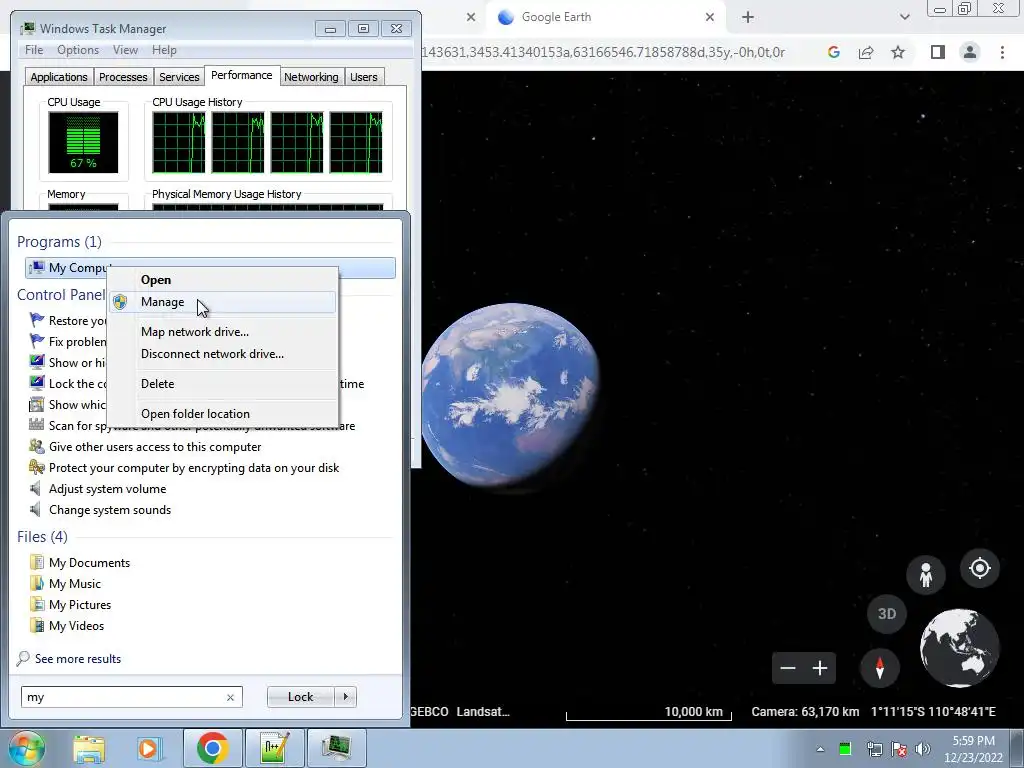Image resolution: width=1024 pixels, height=768 pixels.
Task: Switch to the Processes tab
Action: coord(123,77)
